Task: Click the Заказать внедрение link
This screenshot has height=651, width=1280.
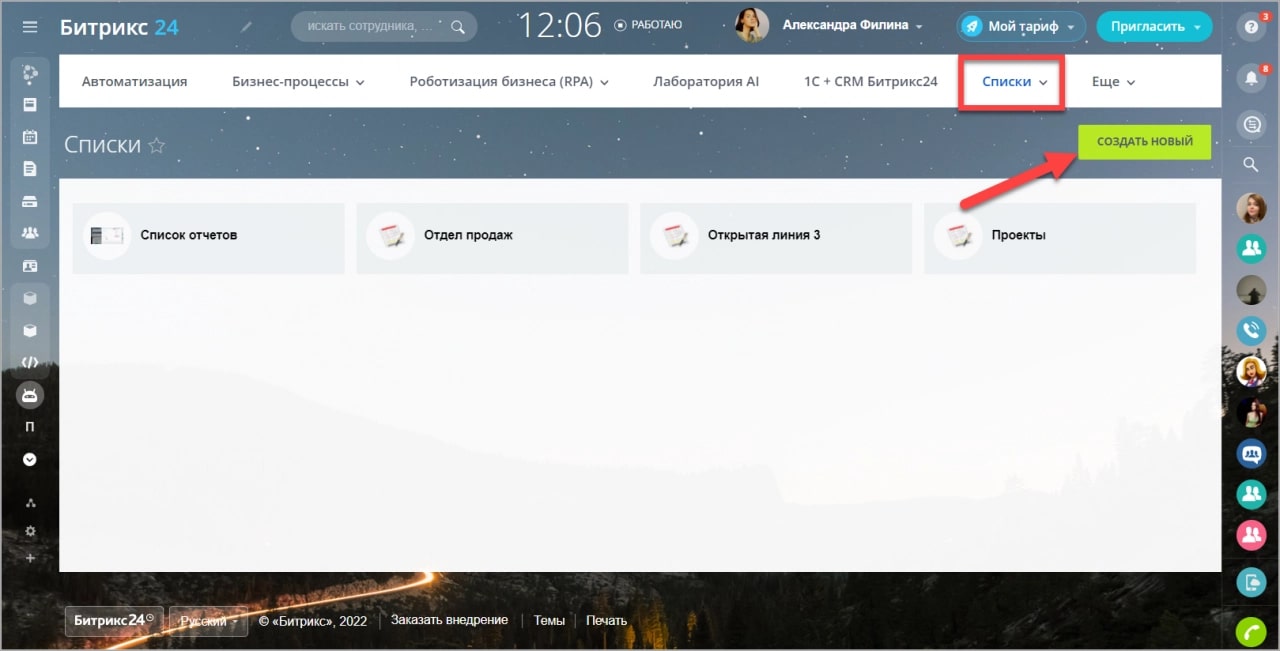Action: point(449,621)
